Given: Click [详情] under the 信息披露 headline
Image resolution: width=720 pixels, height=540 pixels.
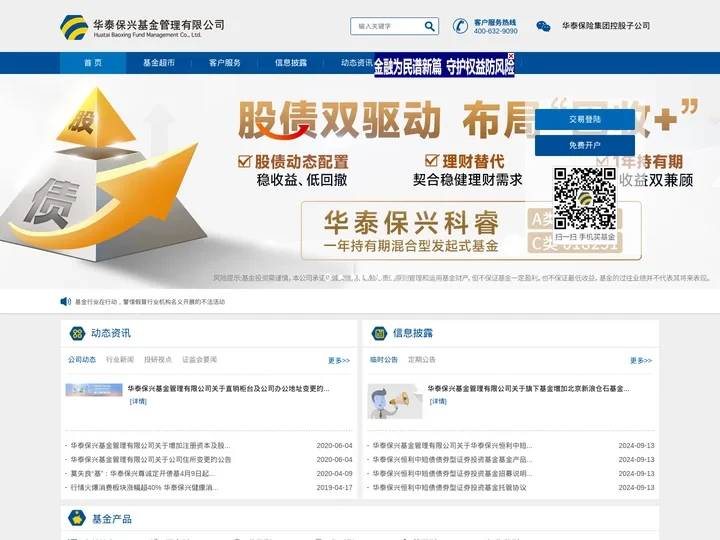Looking at the screenshot, I should 438,401.
